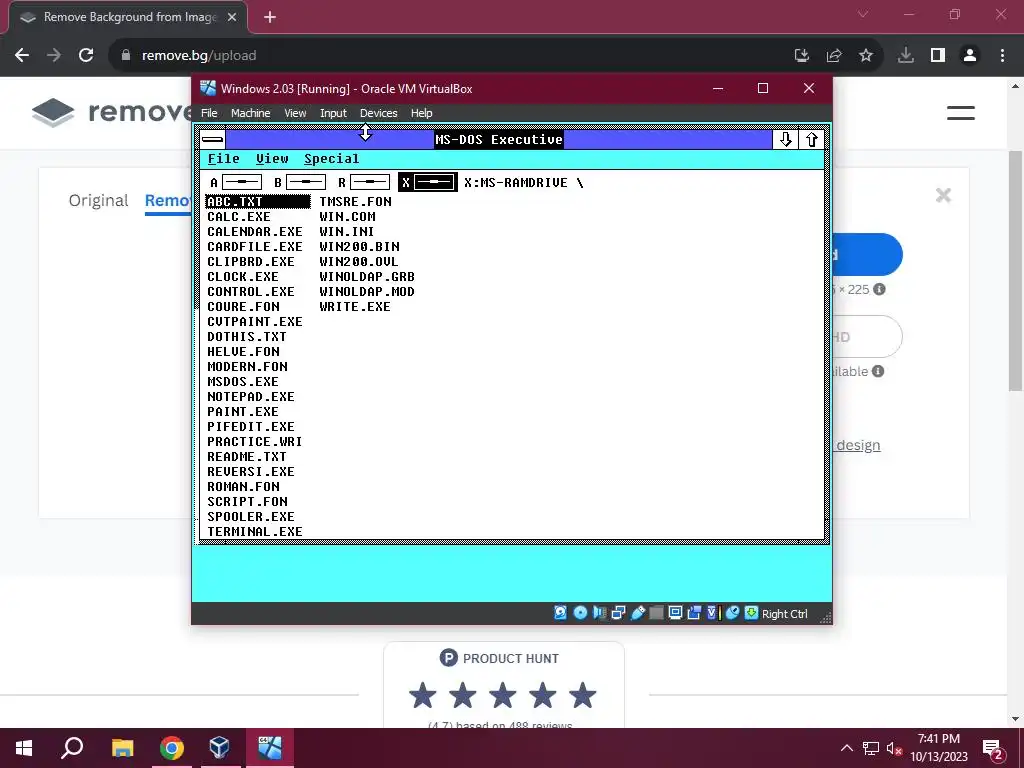Click the mouse integration icon in VirtualBox status bar
The height and width of the screenshot is (768, 1024).
(x=732, y=613)
